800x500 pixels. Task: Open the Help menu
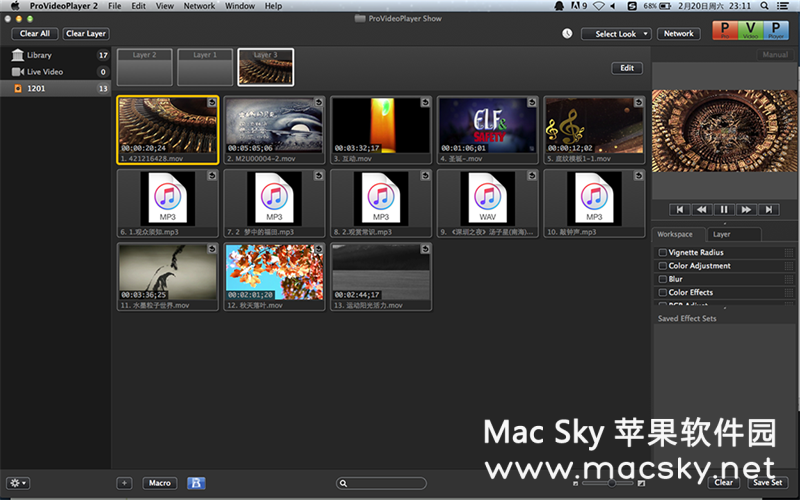point(273,6)
